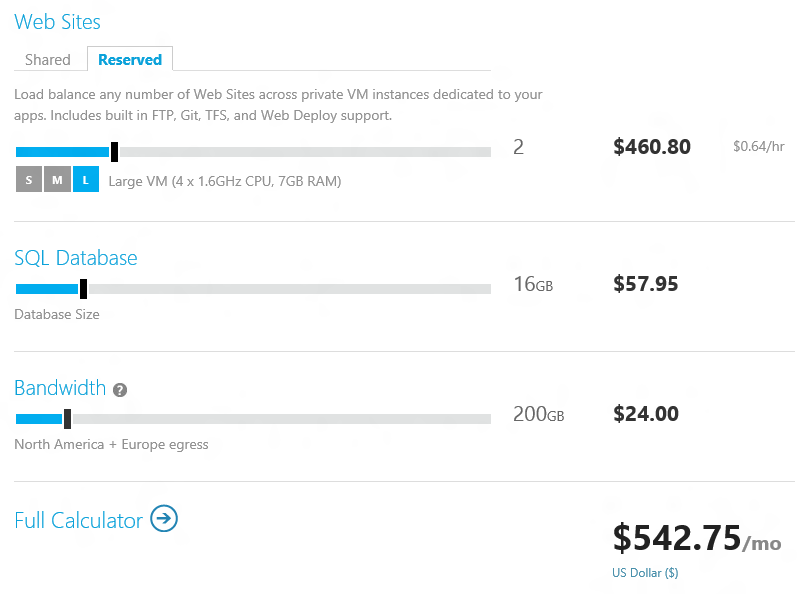Viewport: 797px width, 594px height.
Task: Click the SQL Database slider track's gray area
Action: click(289, 289)
